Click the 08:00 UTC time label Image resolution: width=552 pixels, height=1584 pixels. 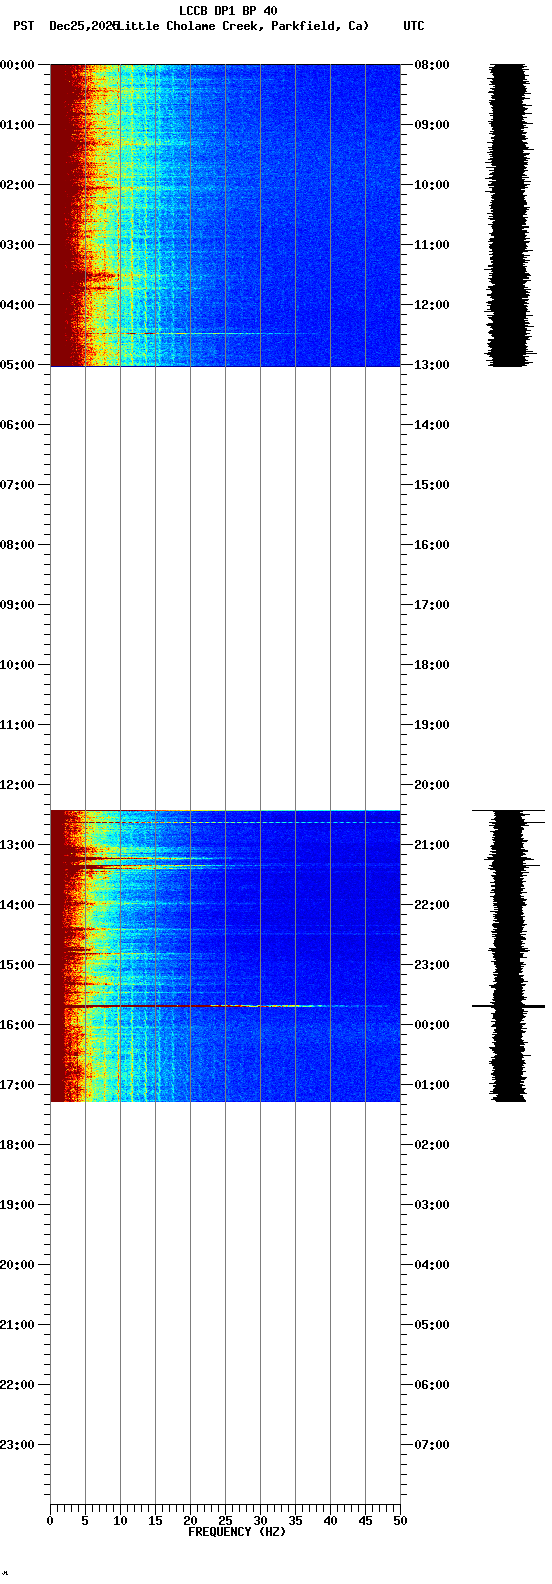(x=432, y=65)
